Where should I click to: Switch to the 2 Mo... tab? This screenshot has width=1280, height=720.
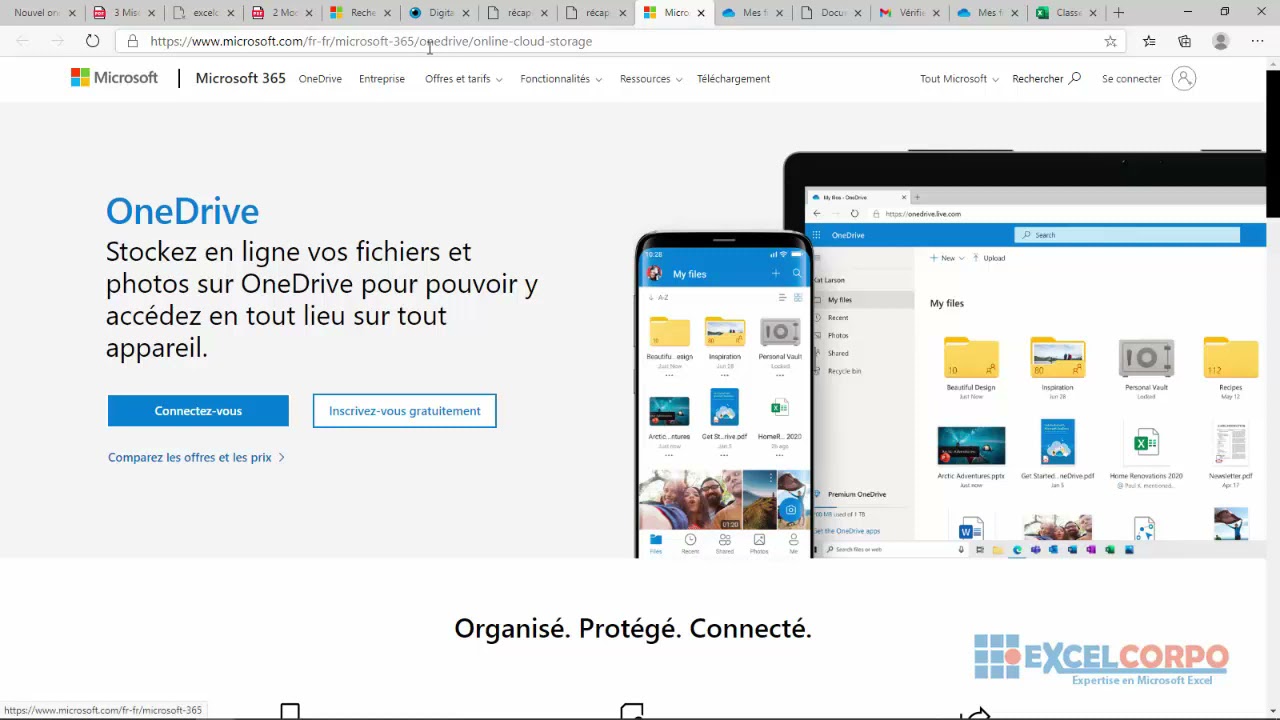pyautogui.click(x=280, y=13)
